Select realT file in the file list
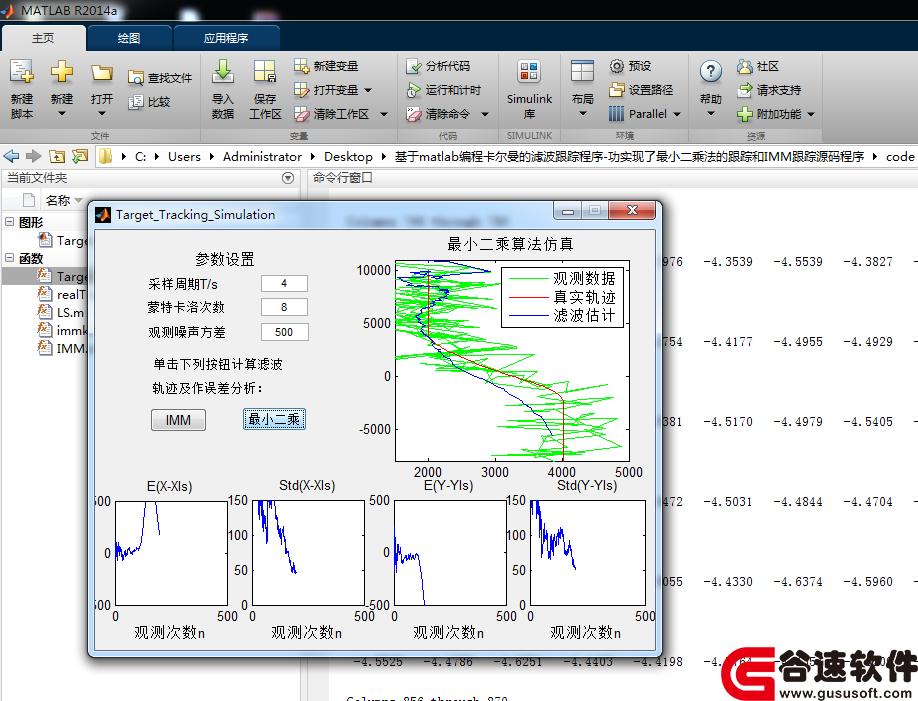The image size is (918, 701). [x=61, y=295]
